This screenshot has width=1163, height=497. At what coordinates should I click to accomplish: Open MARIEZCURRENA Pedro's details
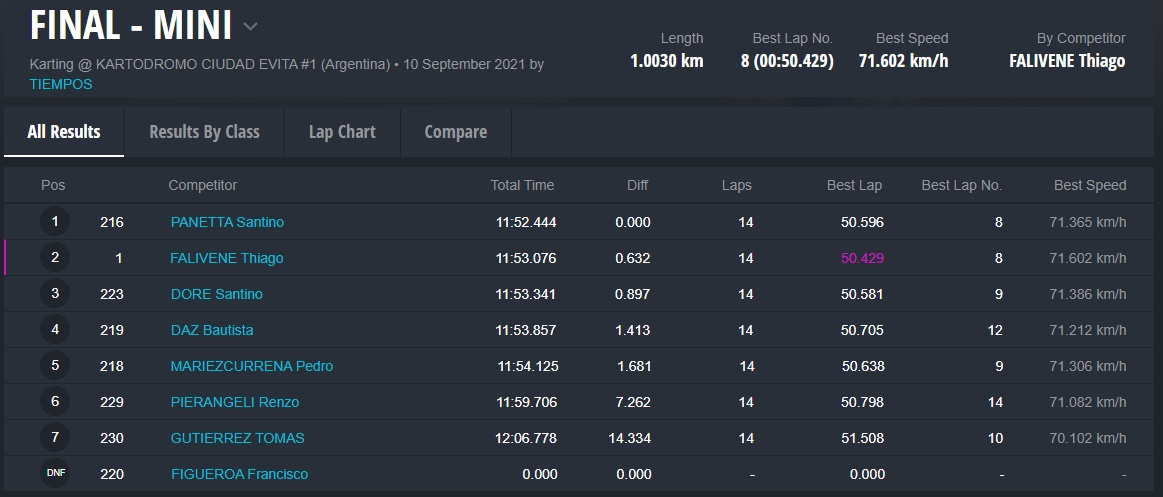point(252,366)
